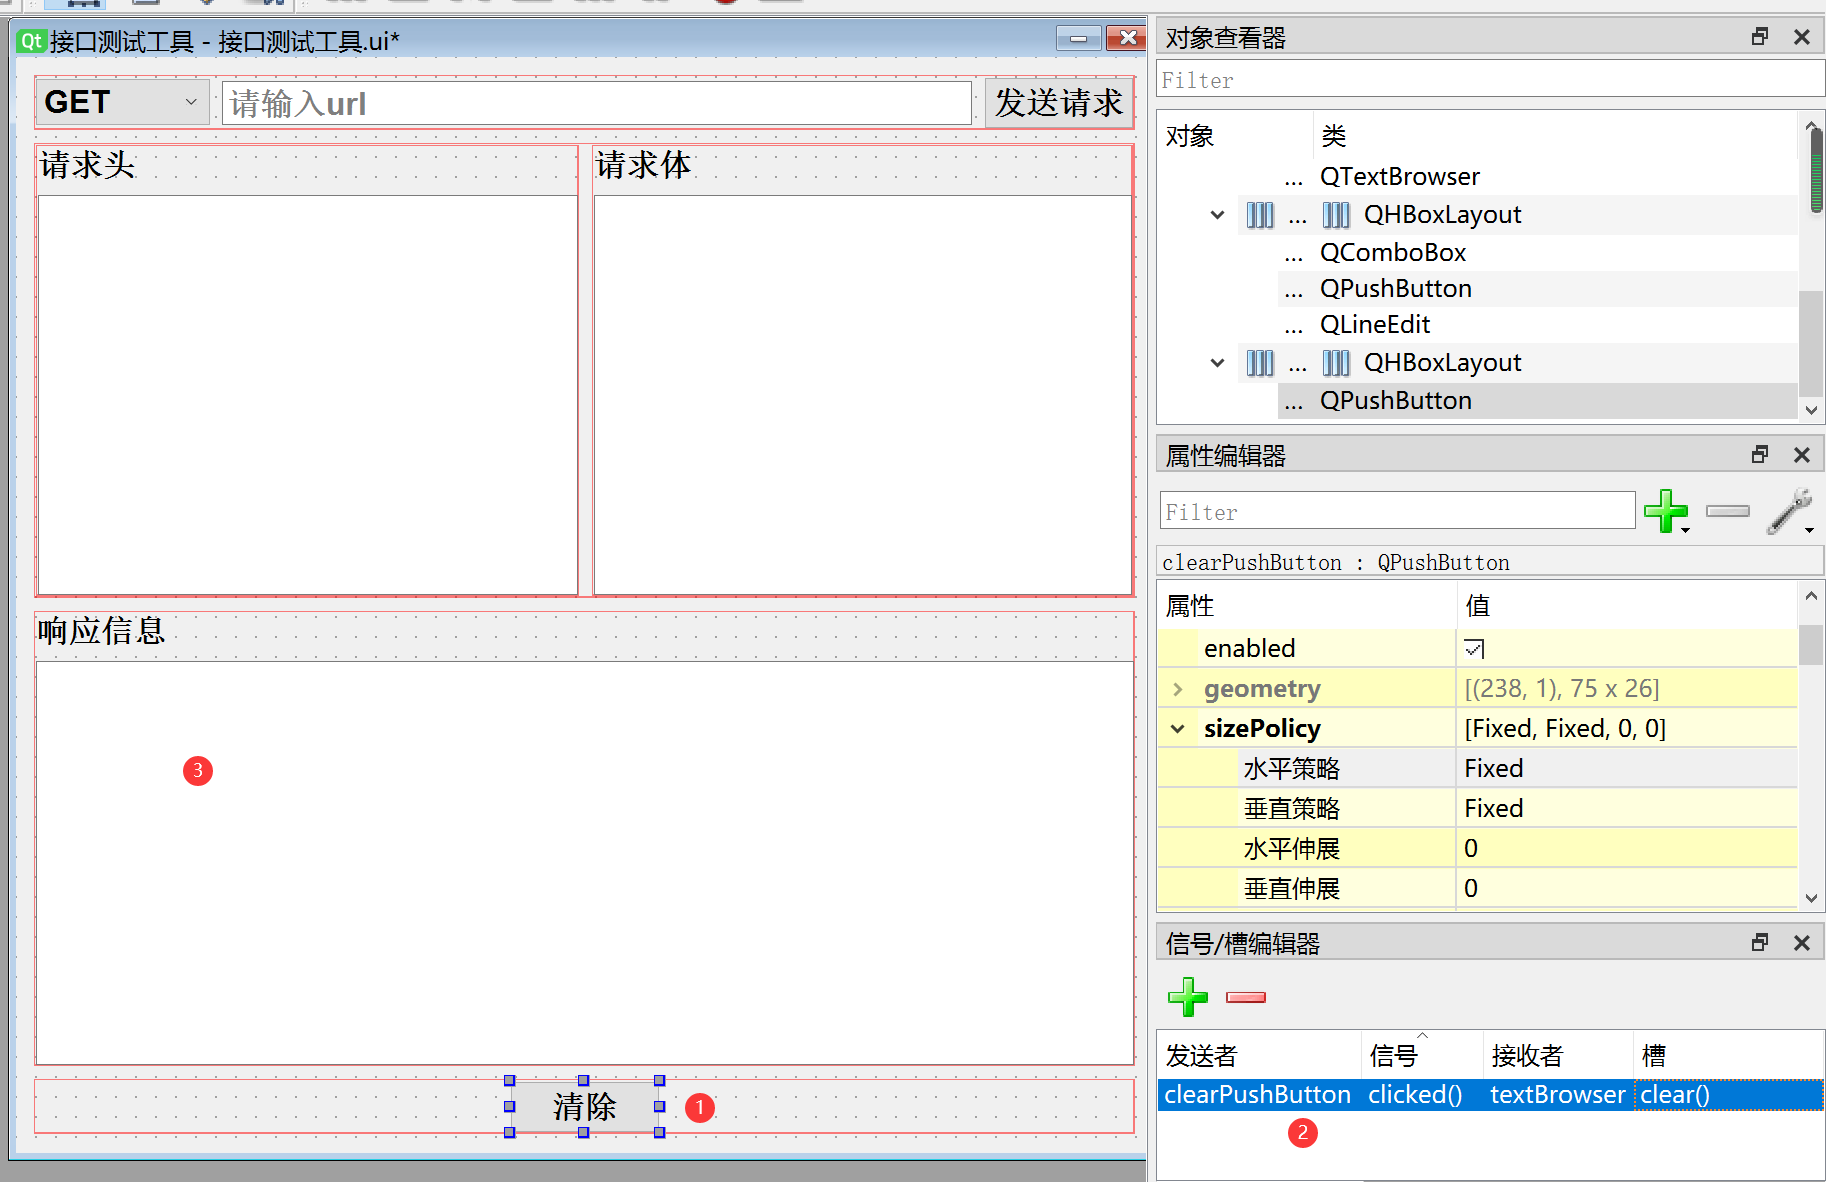The height and width of the screenshot is (1182, 1826).
Task: Click inside the 请求体 text area
Action: click(863, 394)
